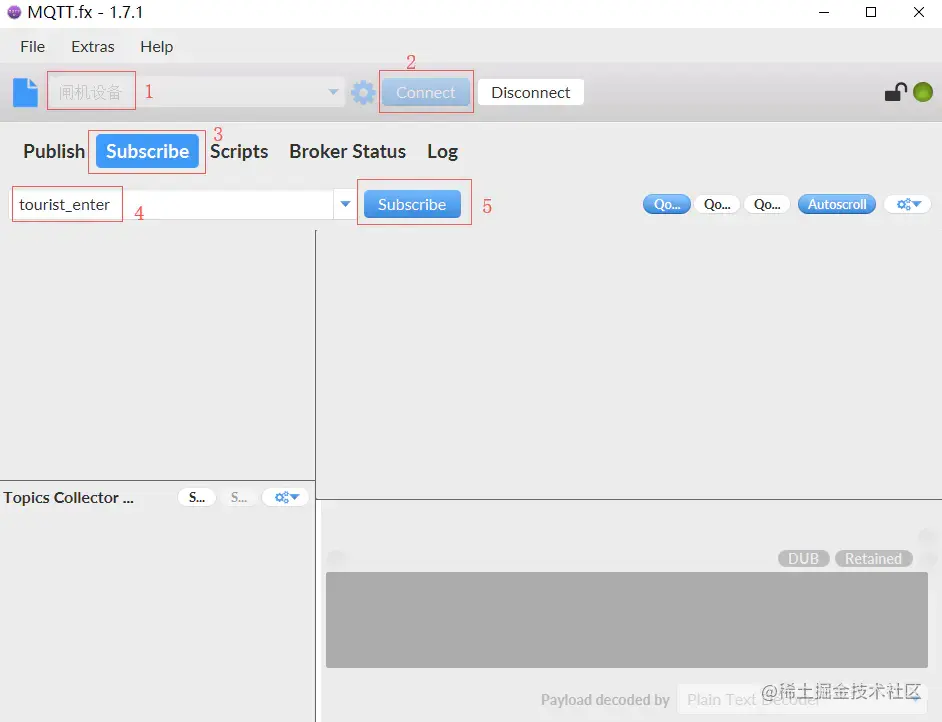Viewport: 942px width, 722px height.
Task: Select the Subscribe tab
Action: 147,151
